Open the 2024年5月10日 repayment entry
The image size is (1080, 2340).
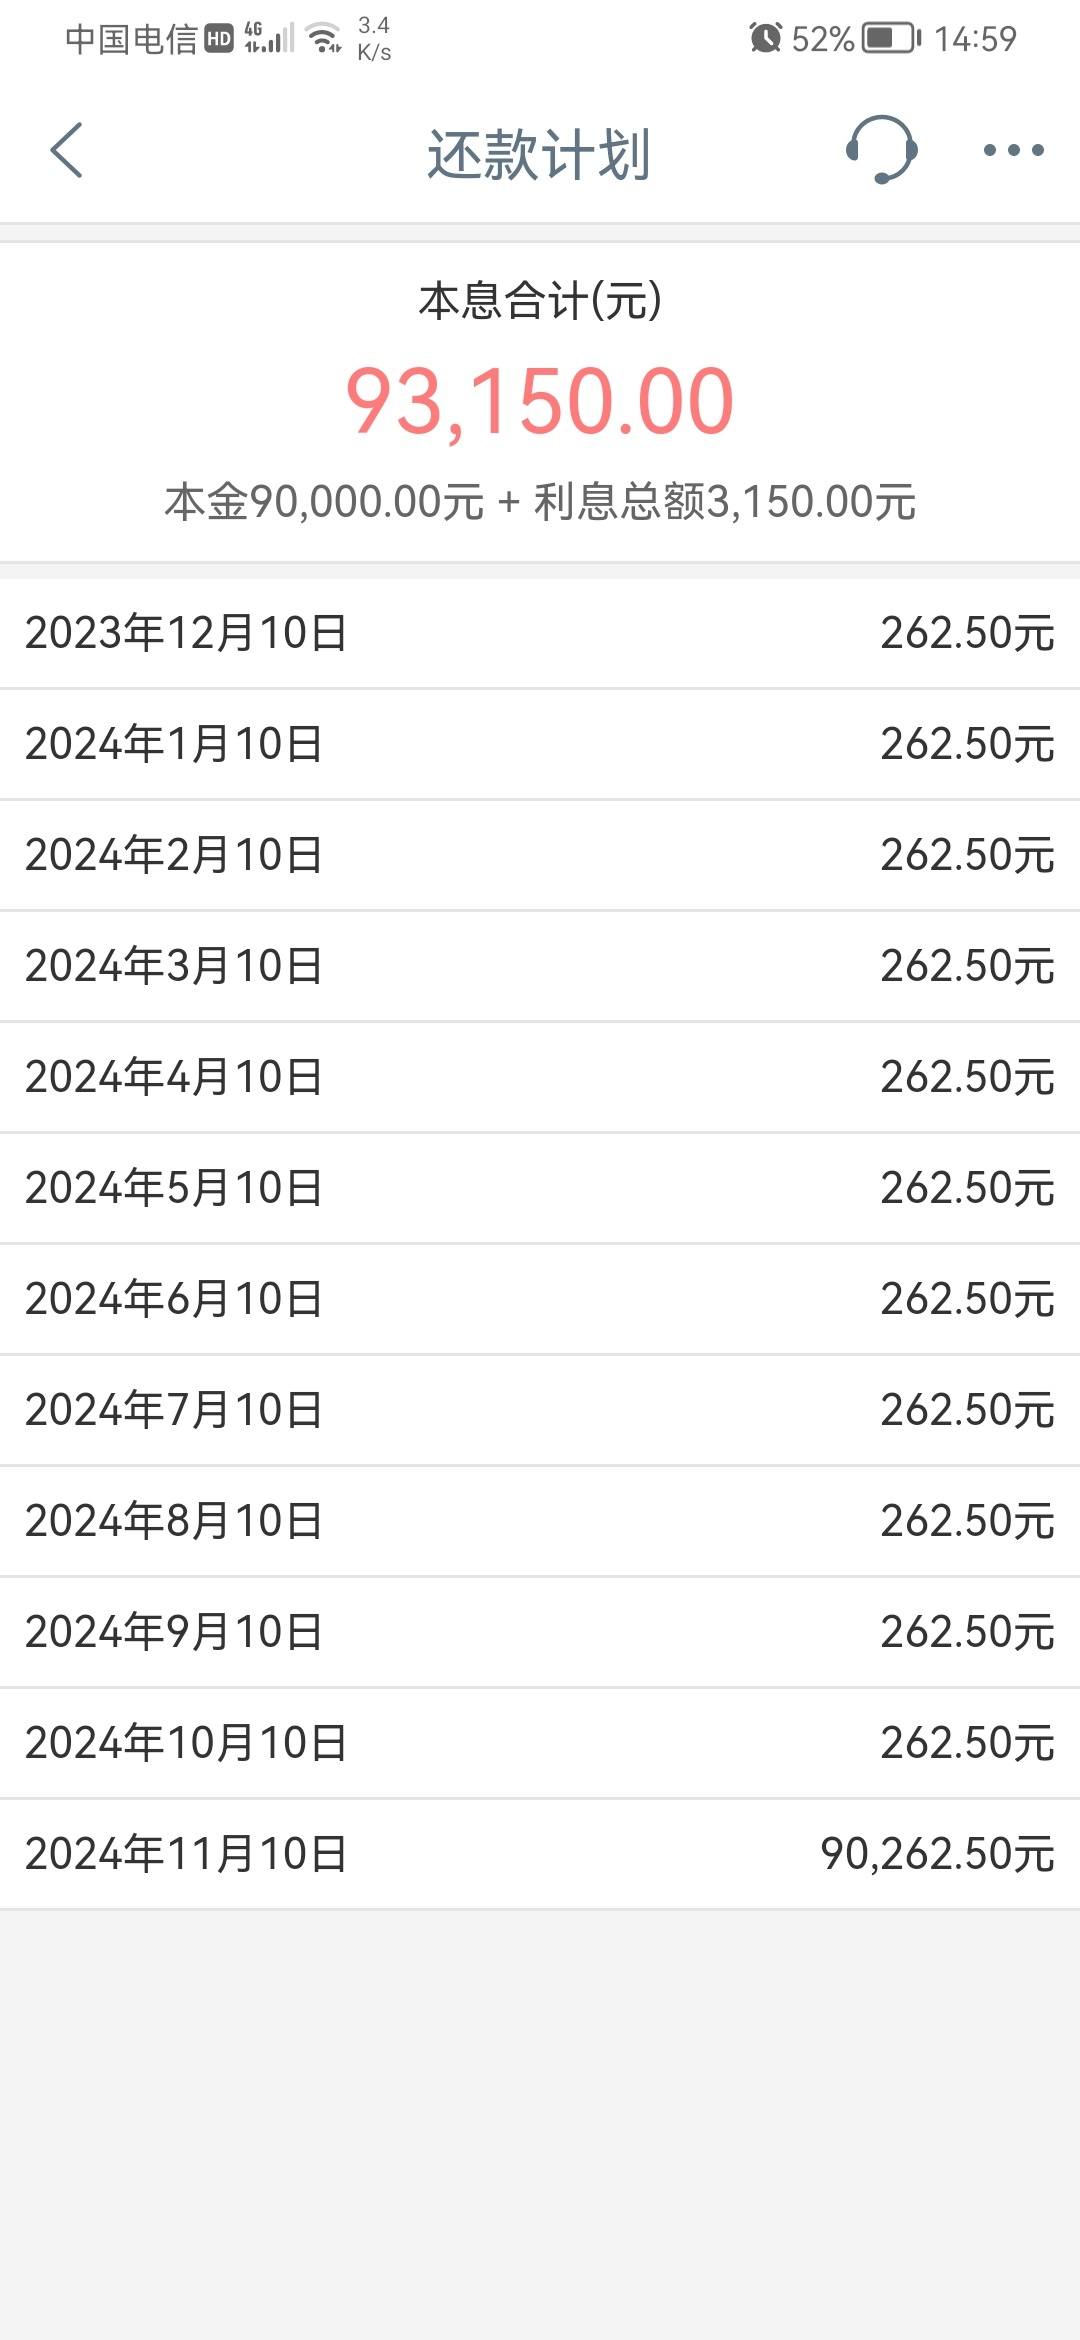pyautogui.click(x=540, y=1188)
